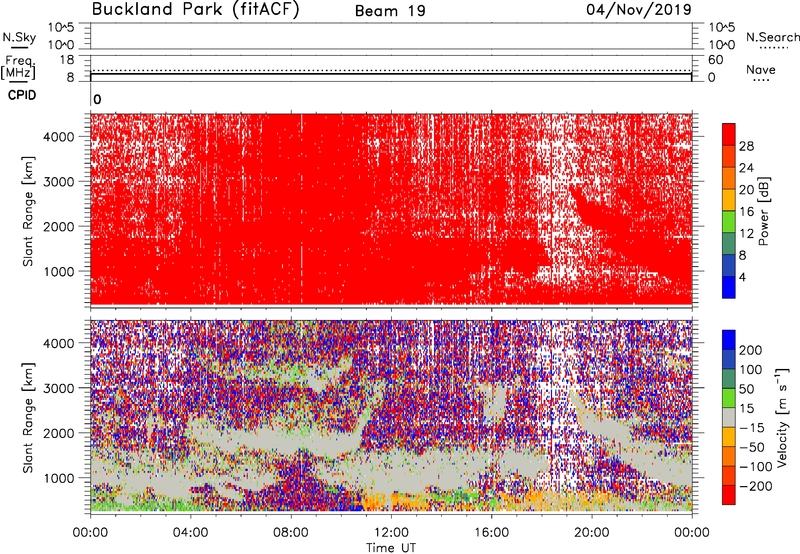Screen dimensions: 800x554
Task: Click the gray -15 to 15 velocity colorbar segment
Action: (x=729, y=417)
